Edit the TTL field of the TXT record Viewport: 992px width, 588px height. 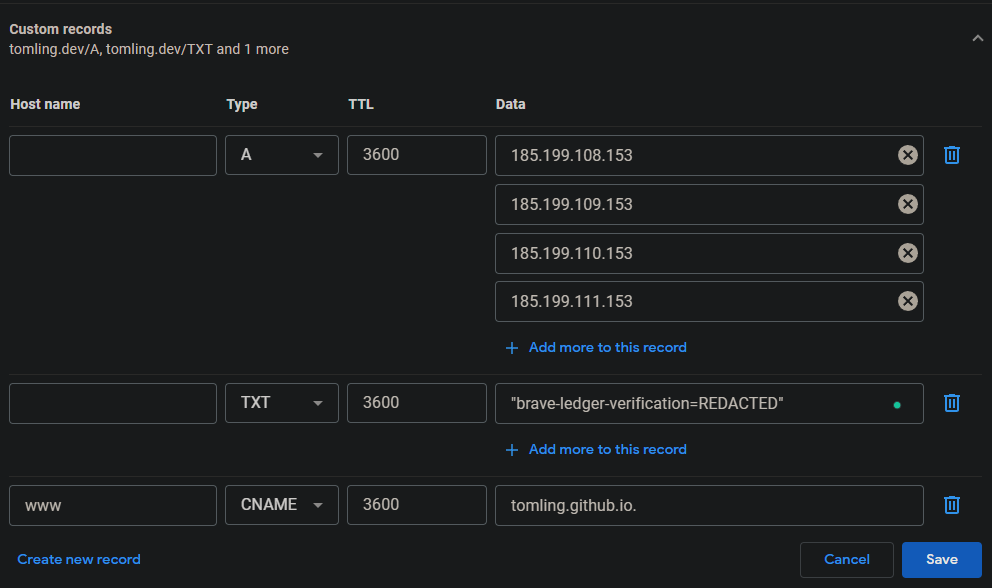coord(416,403)
